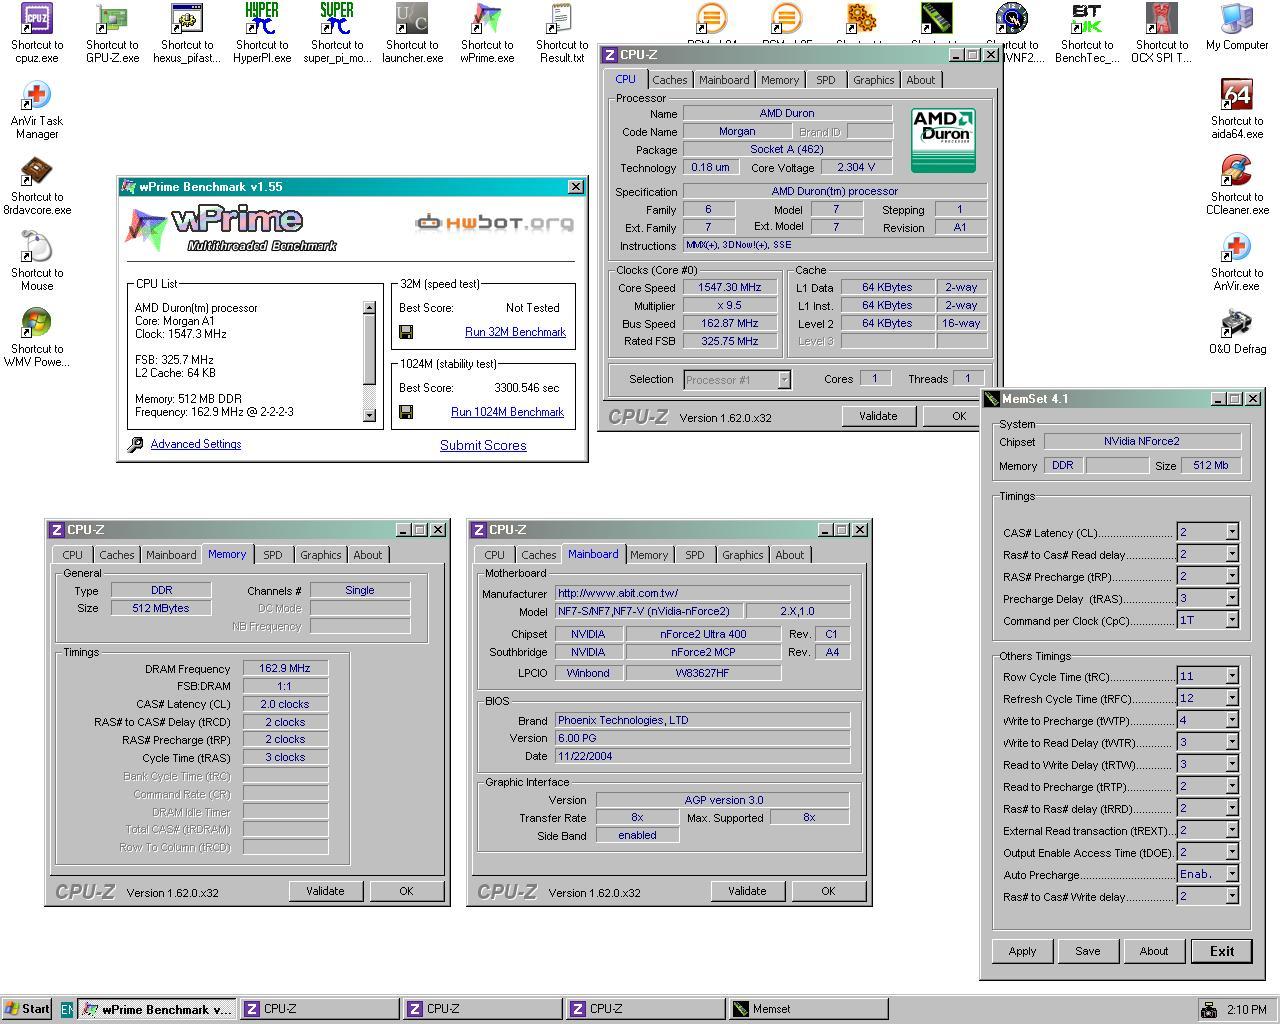Viewport: 1280px width, 1024px height.
Task: Expand the CAS# Latency (CL) dropdown
Action: click(x=1232, y=532)
